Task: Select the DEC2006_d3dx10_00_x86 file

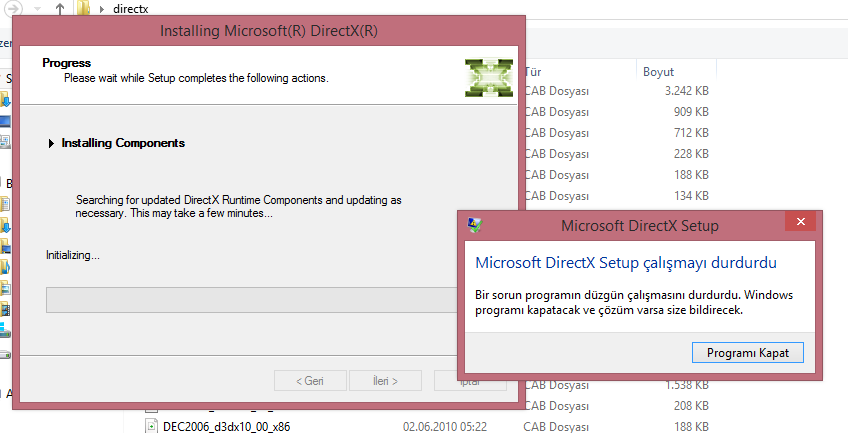Action: (x=226, y=427)
